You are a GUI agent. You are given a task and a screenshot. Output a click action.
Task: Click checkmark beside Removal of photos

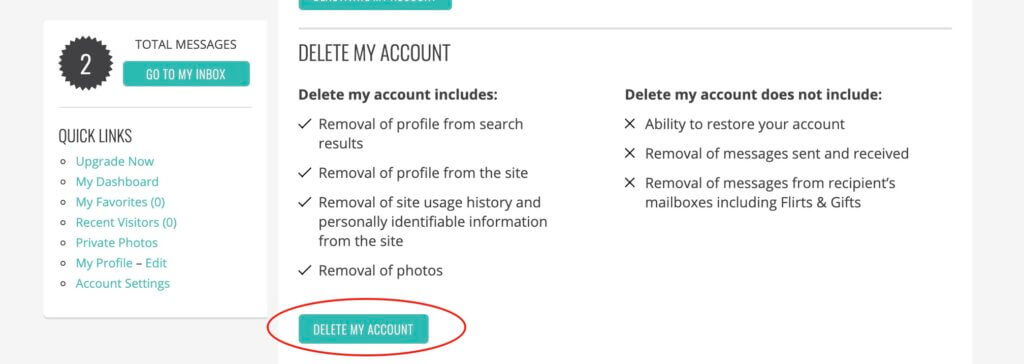click(304, 271)
